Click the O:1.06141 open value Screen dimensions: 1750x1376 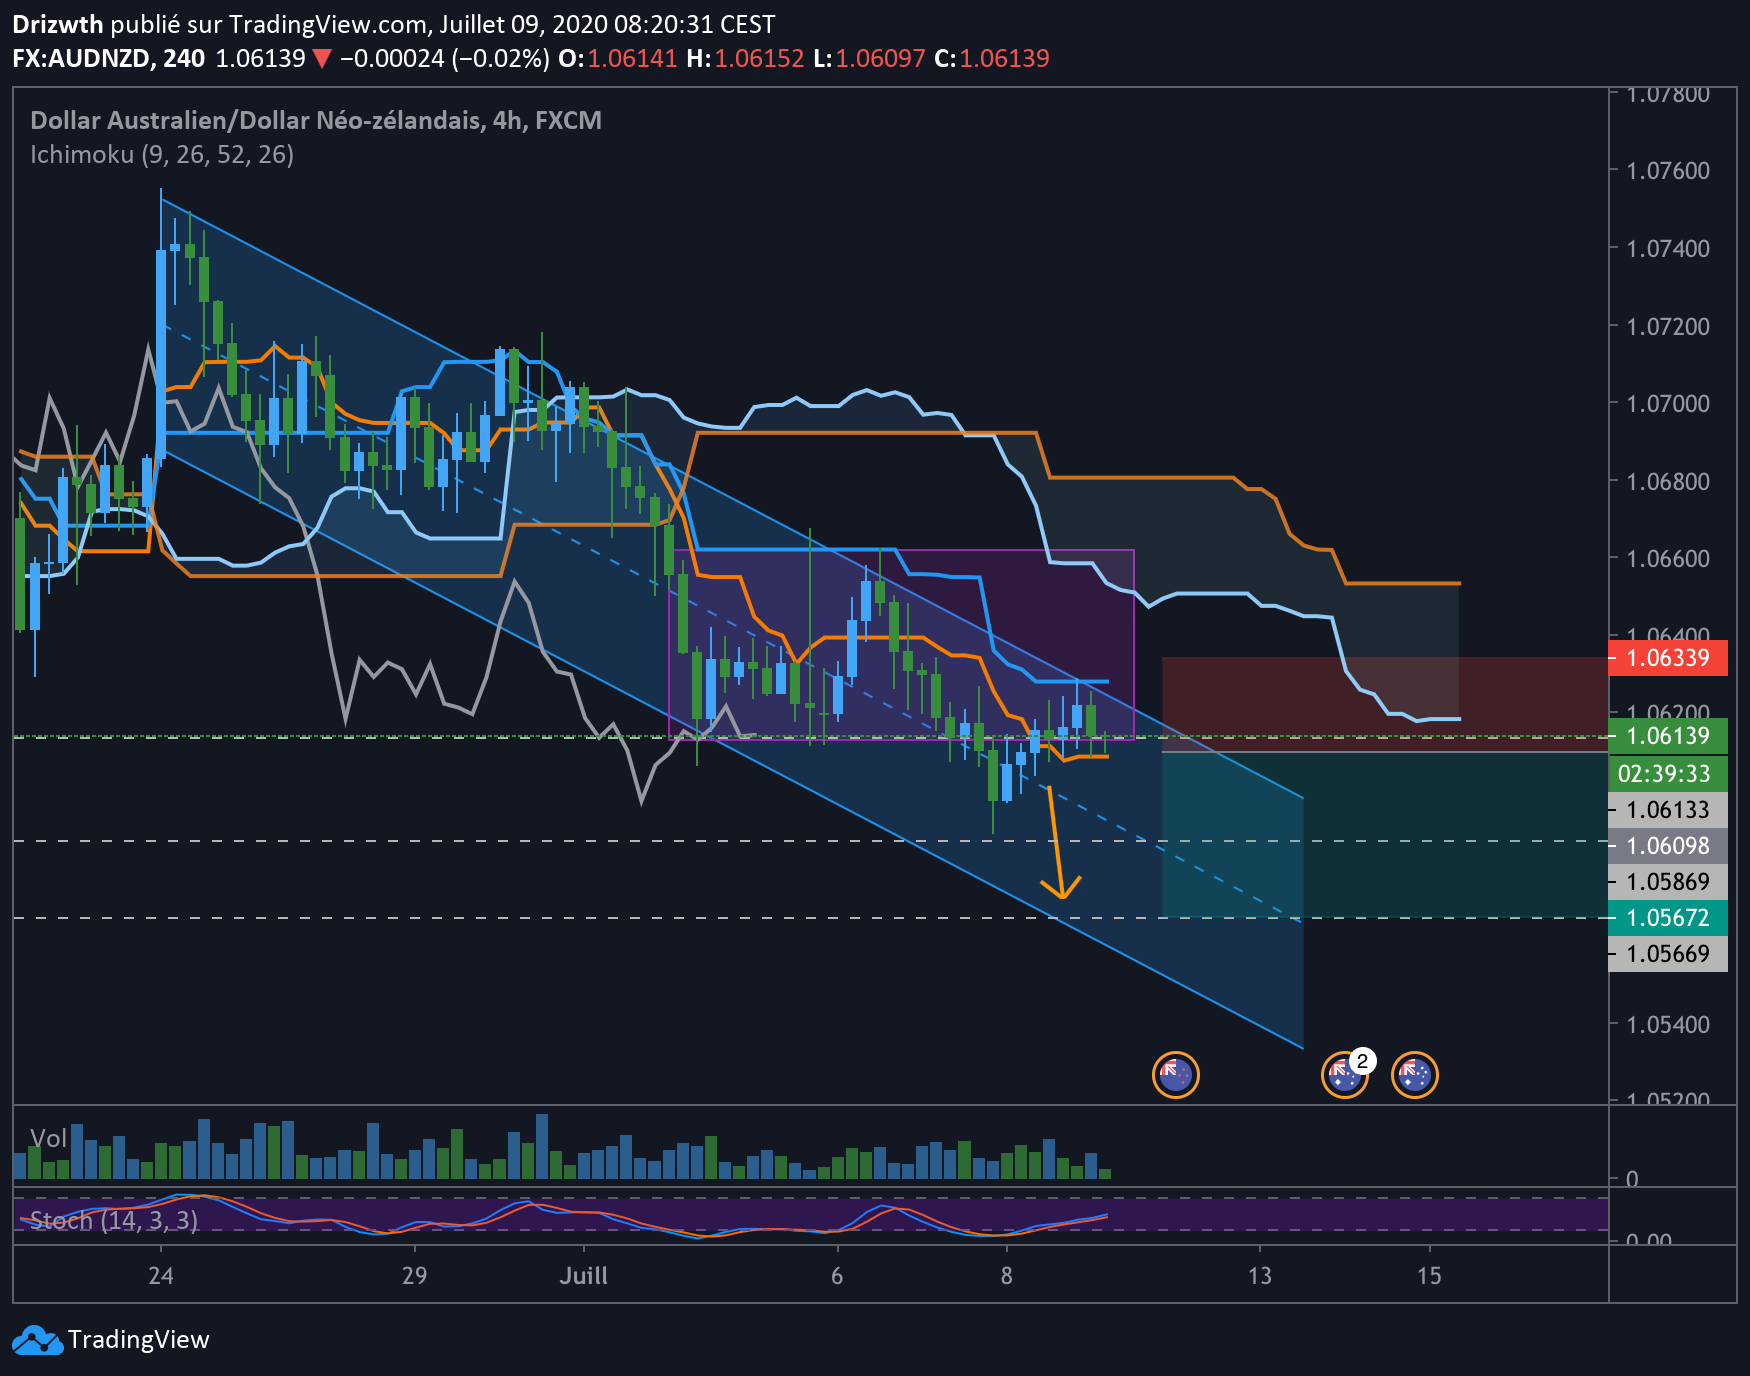(x=618, y=59)
